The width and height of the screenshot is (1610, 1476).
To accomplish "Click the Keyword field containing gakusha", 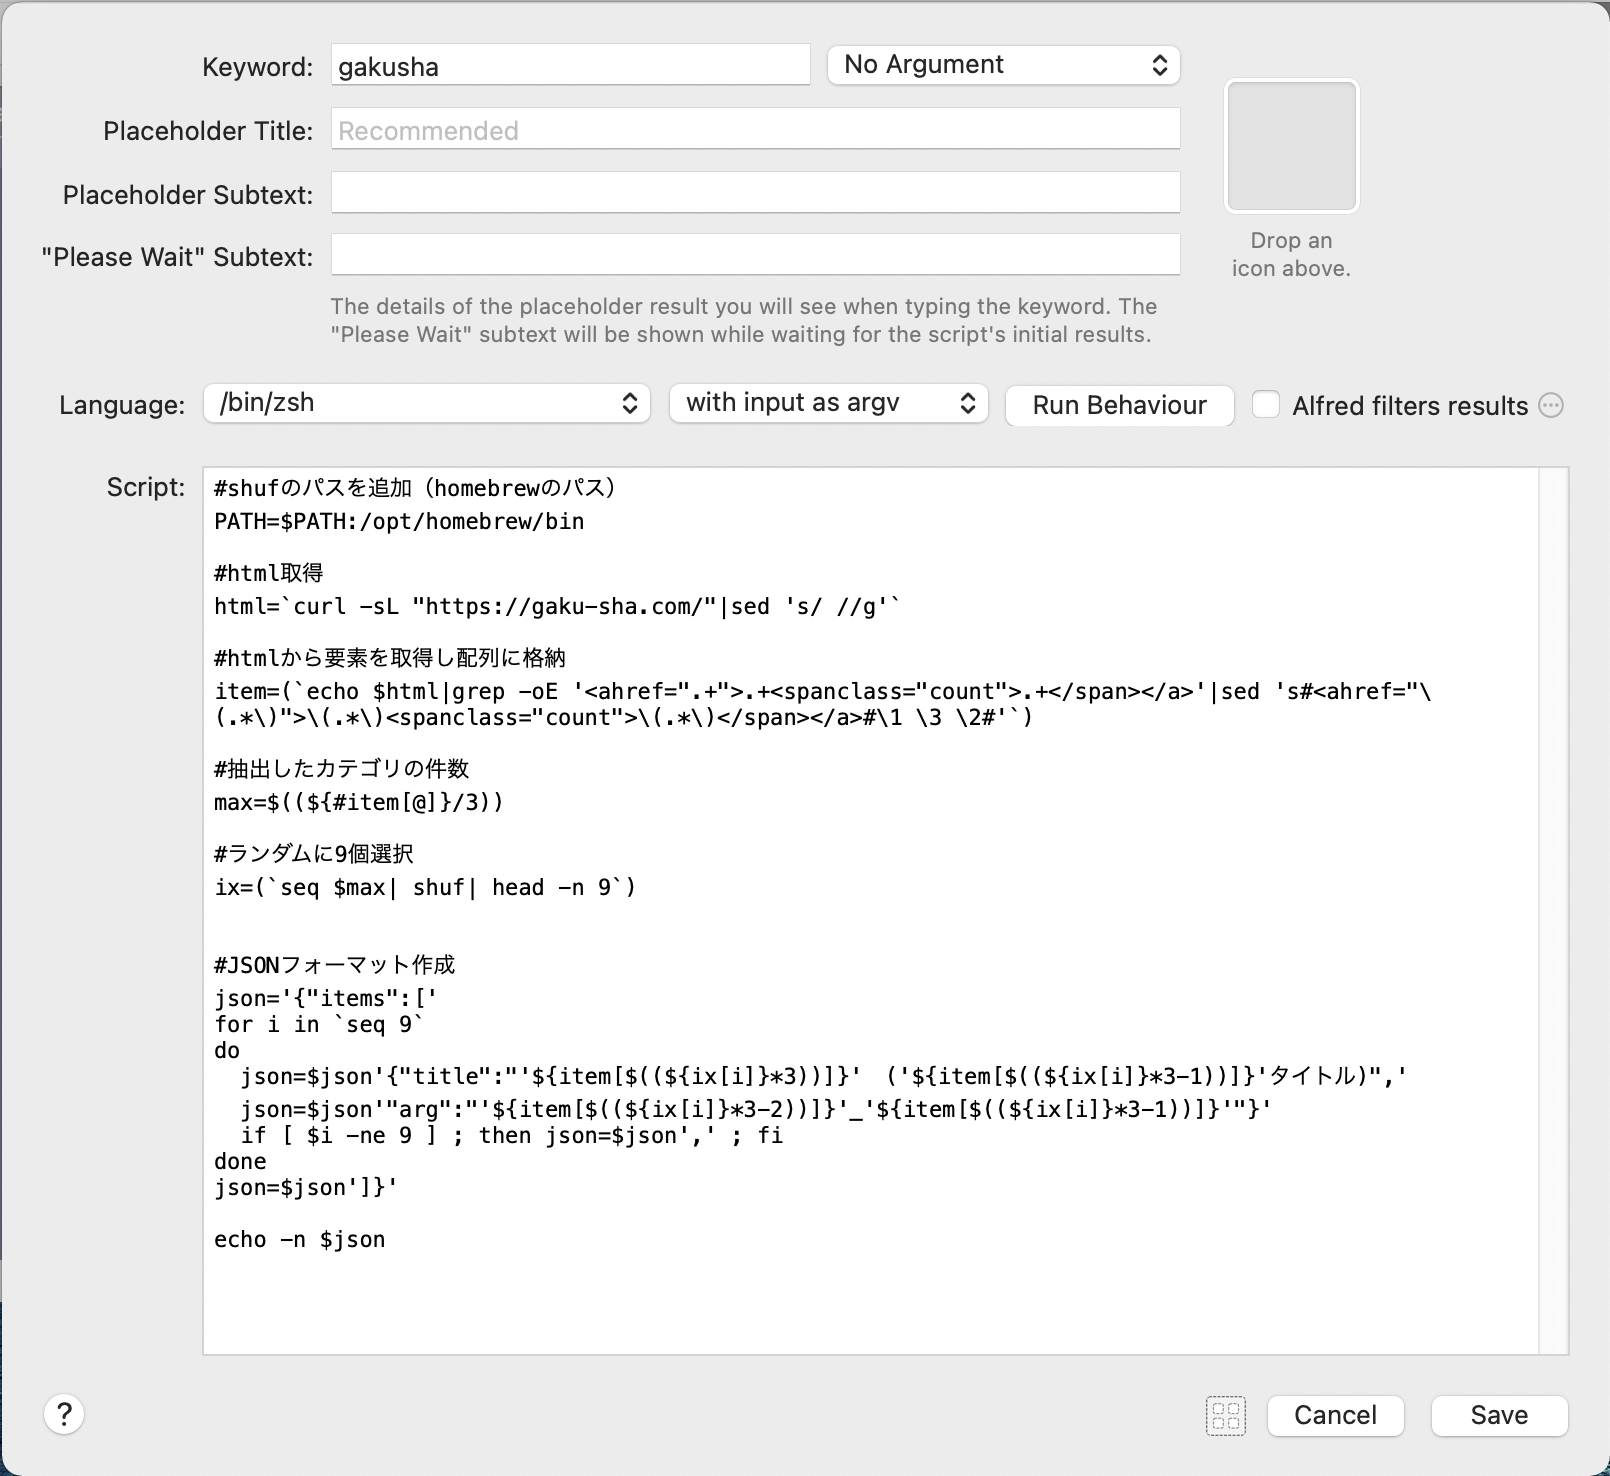I will point(570,66).
